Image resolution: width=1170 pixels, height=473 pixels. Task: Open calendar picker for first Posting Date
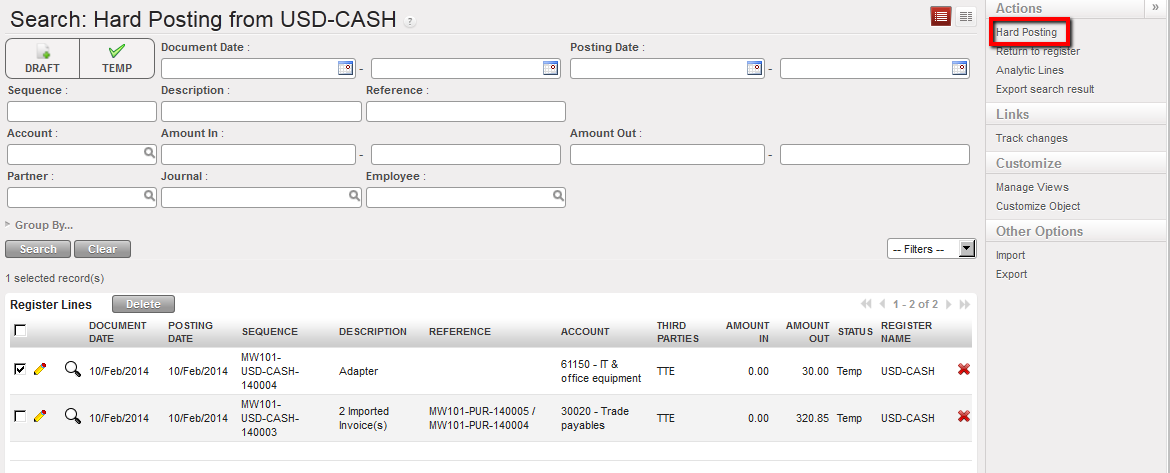pos(755,68)
